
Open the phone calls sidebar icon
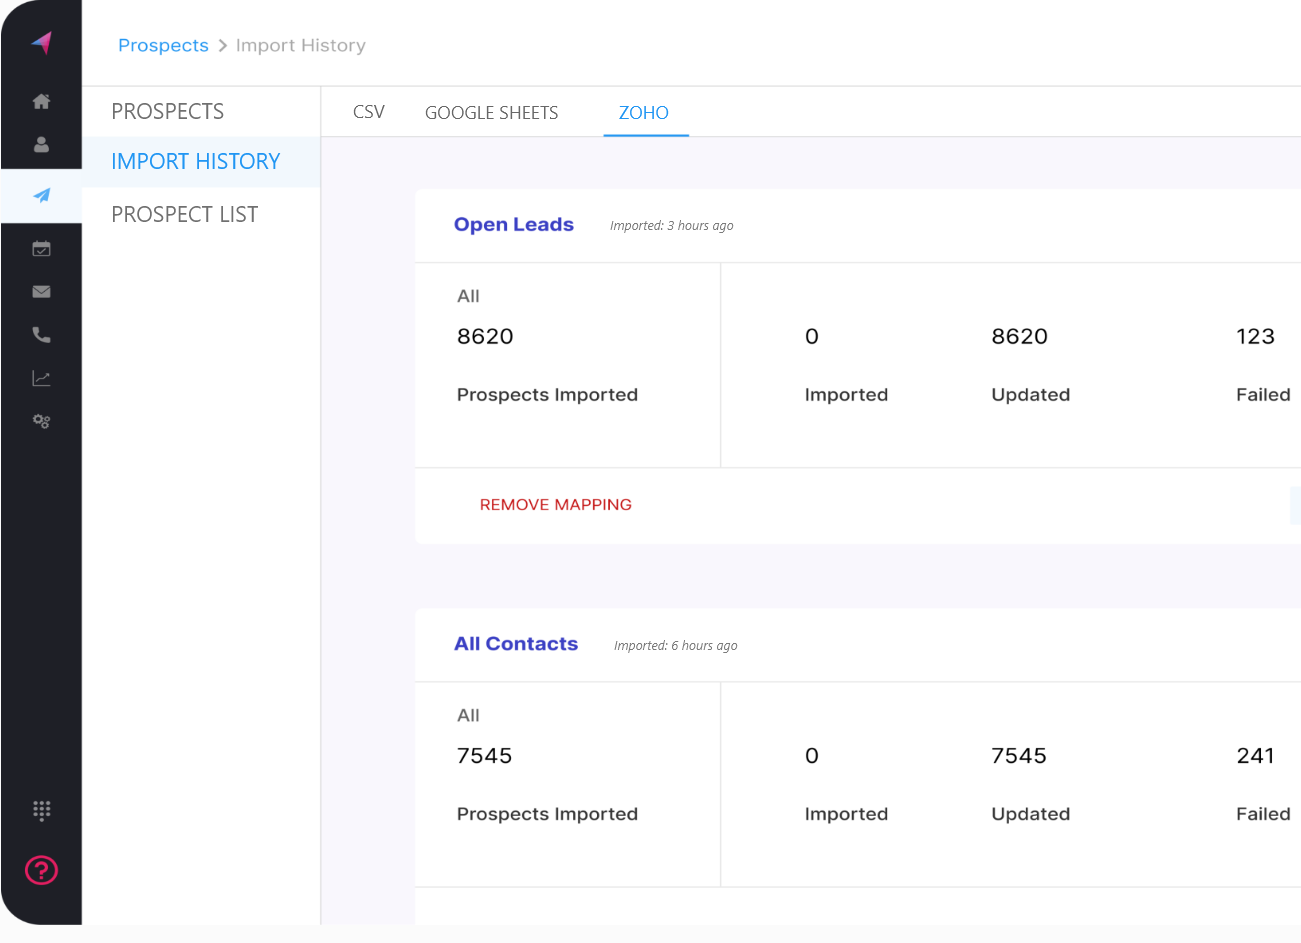41,335
